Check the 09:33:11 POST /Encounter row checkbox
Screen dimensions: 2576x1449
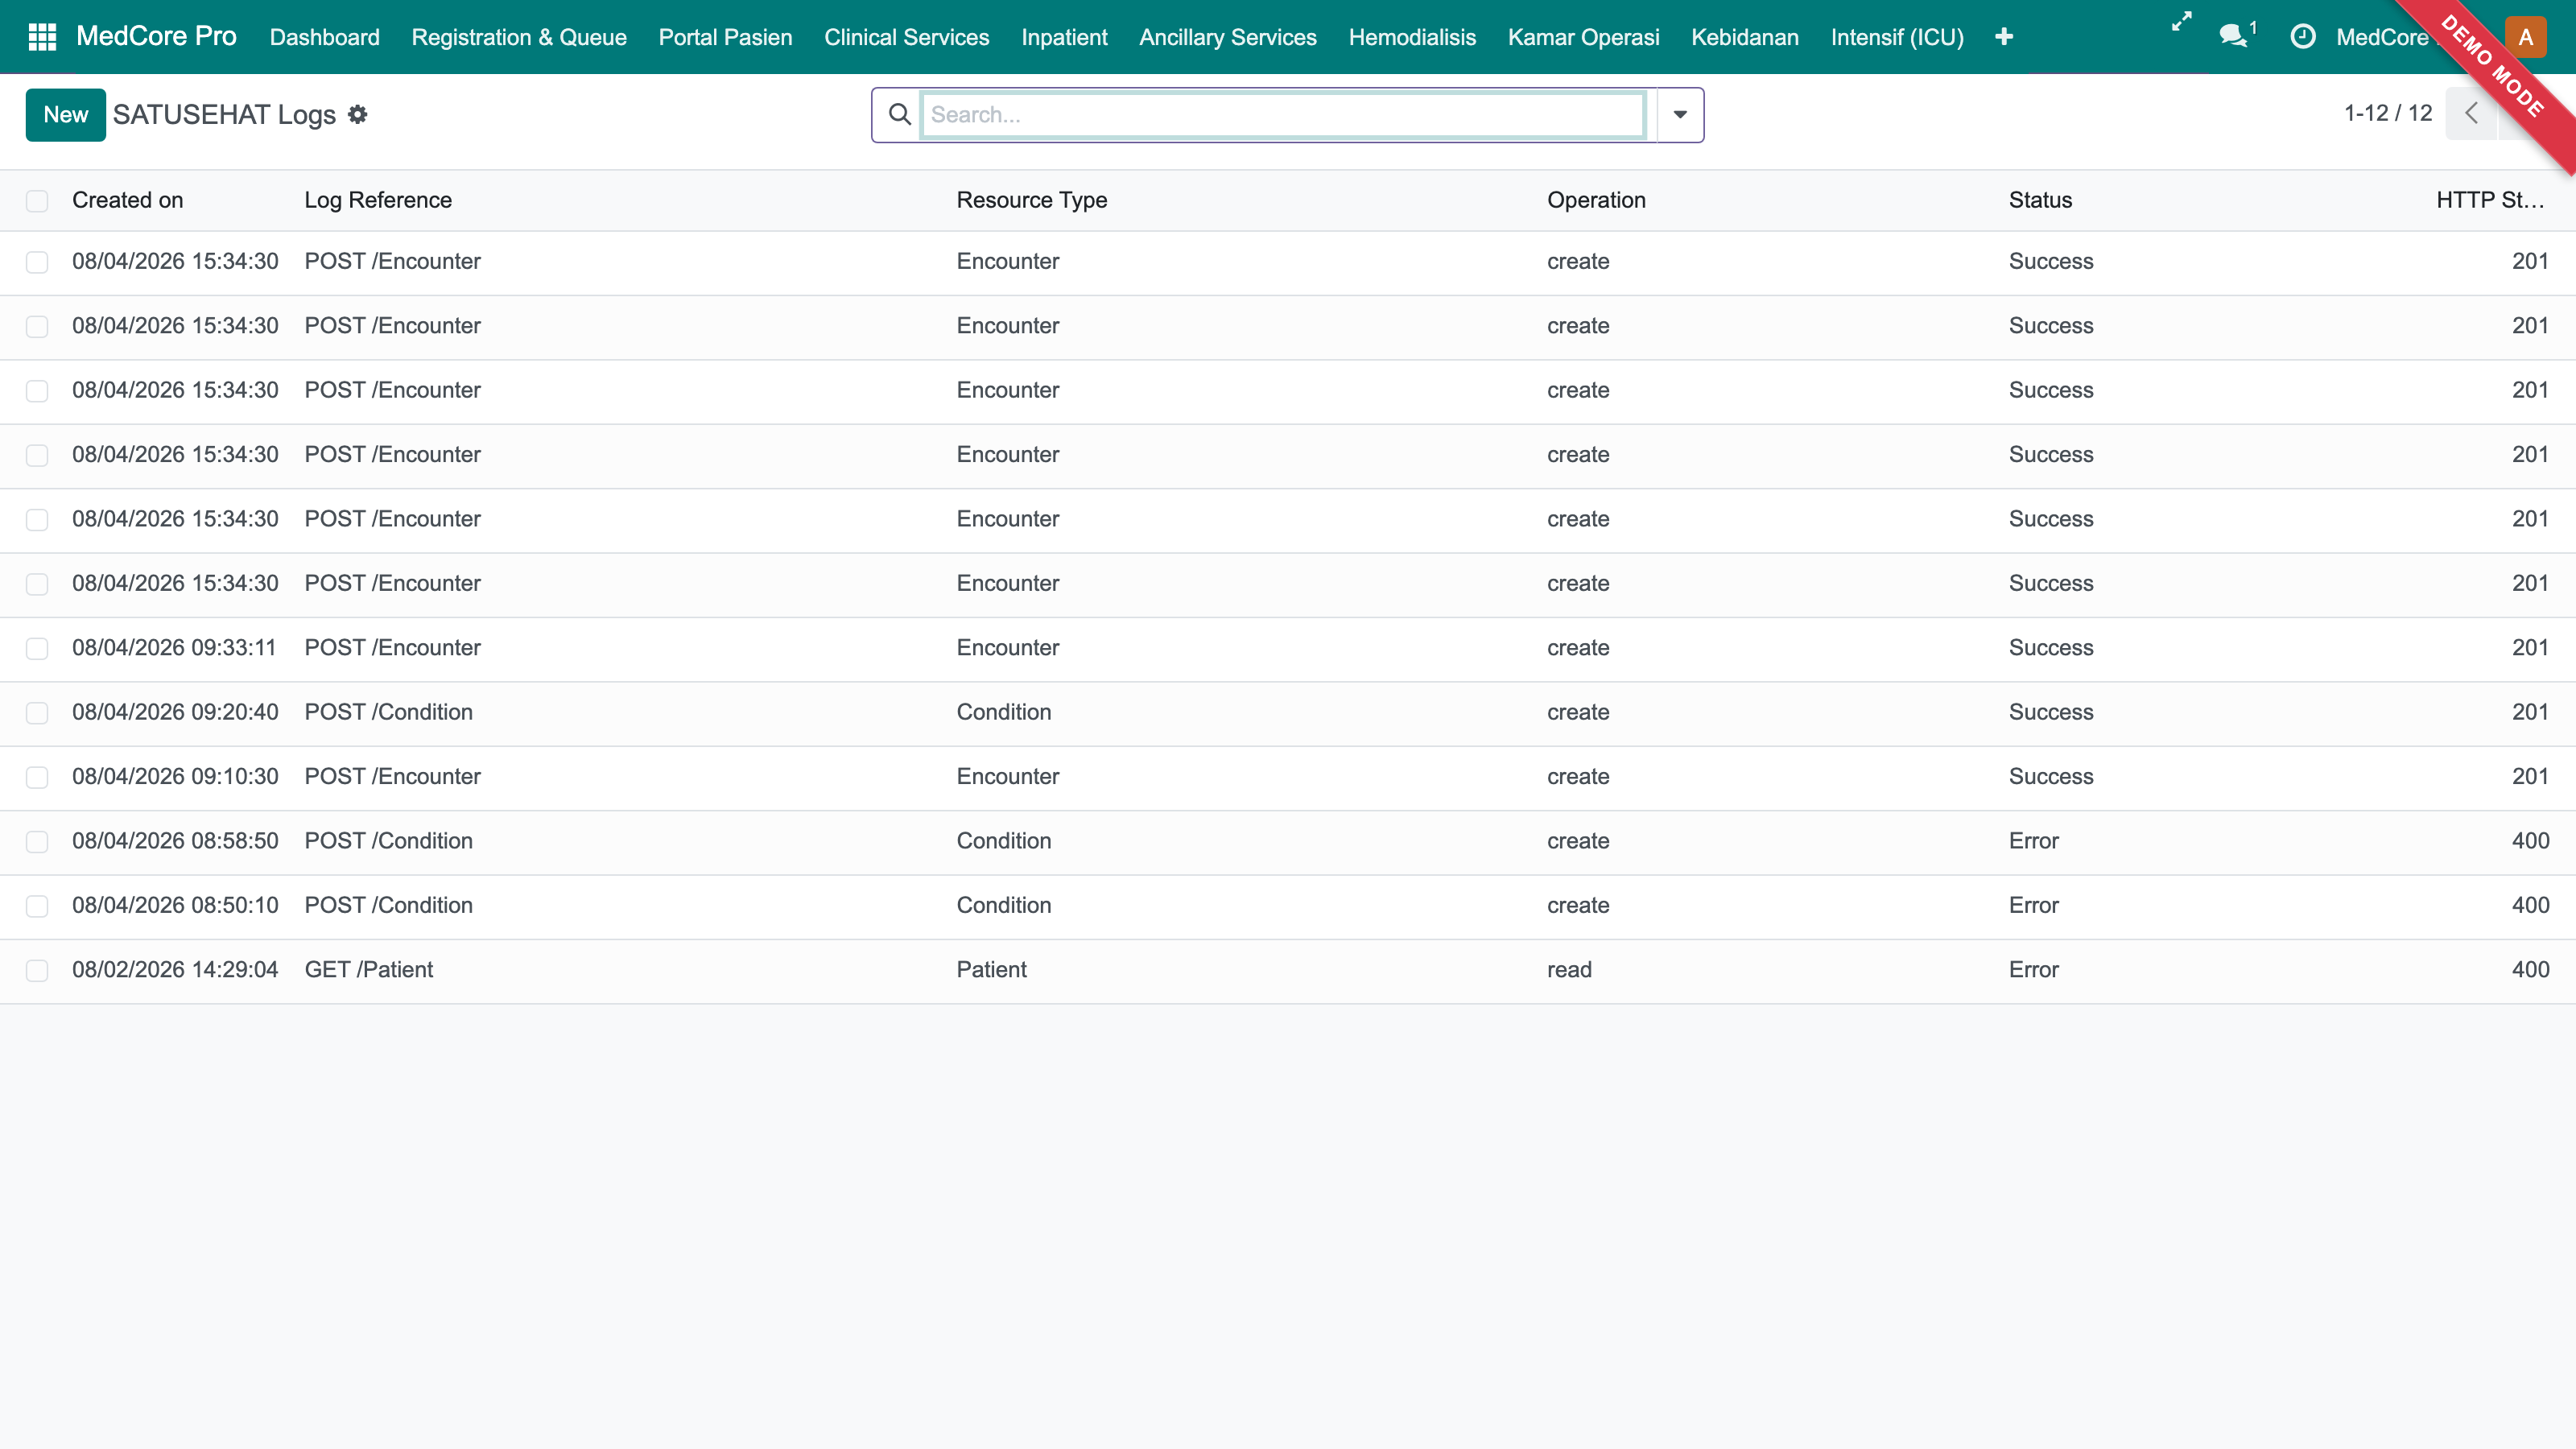click(37, 649)
